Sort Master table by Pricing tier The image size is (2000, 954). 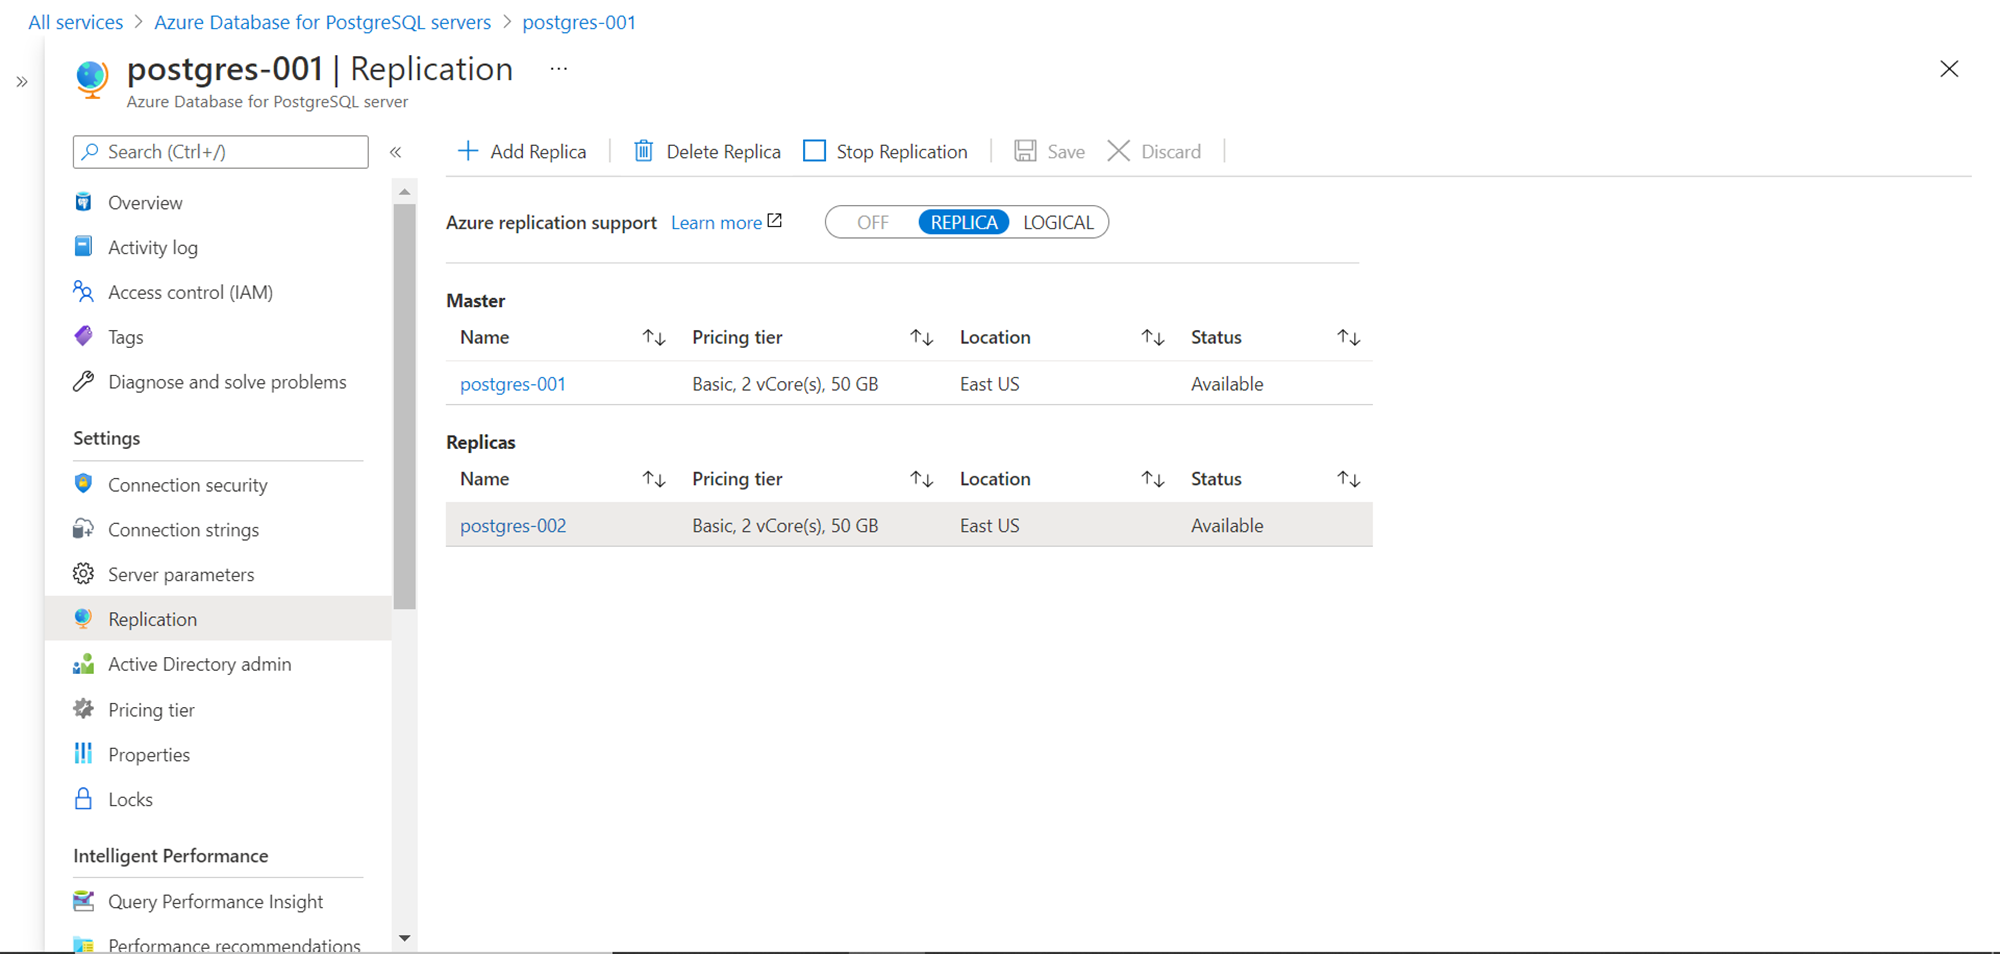pyautogui.click(x=922, y=338)
